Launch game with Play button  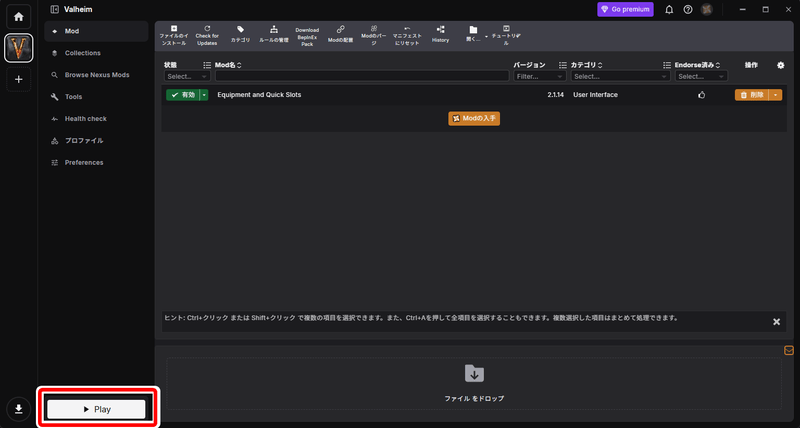(x=96, y=409)
